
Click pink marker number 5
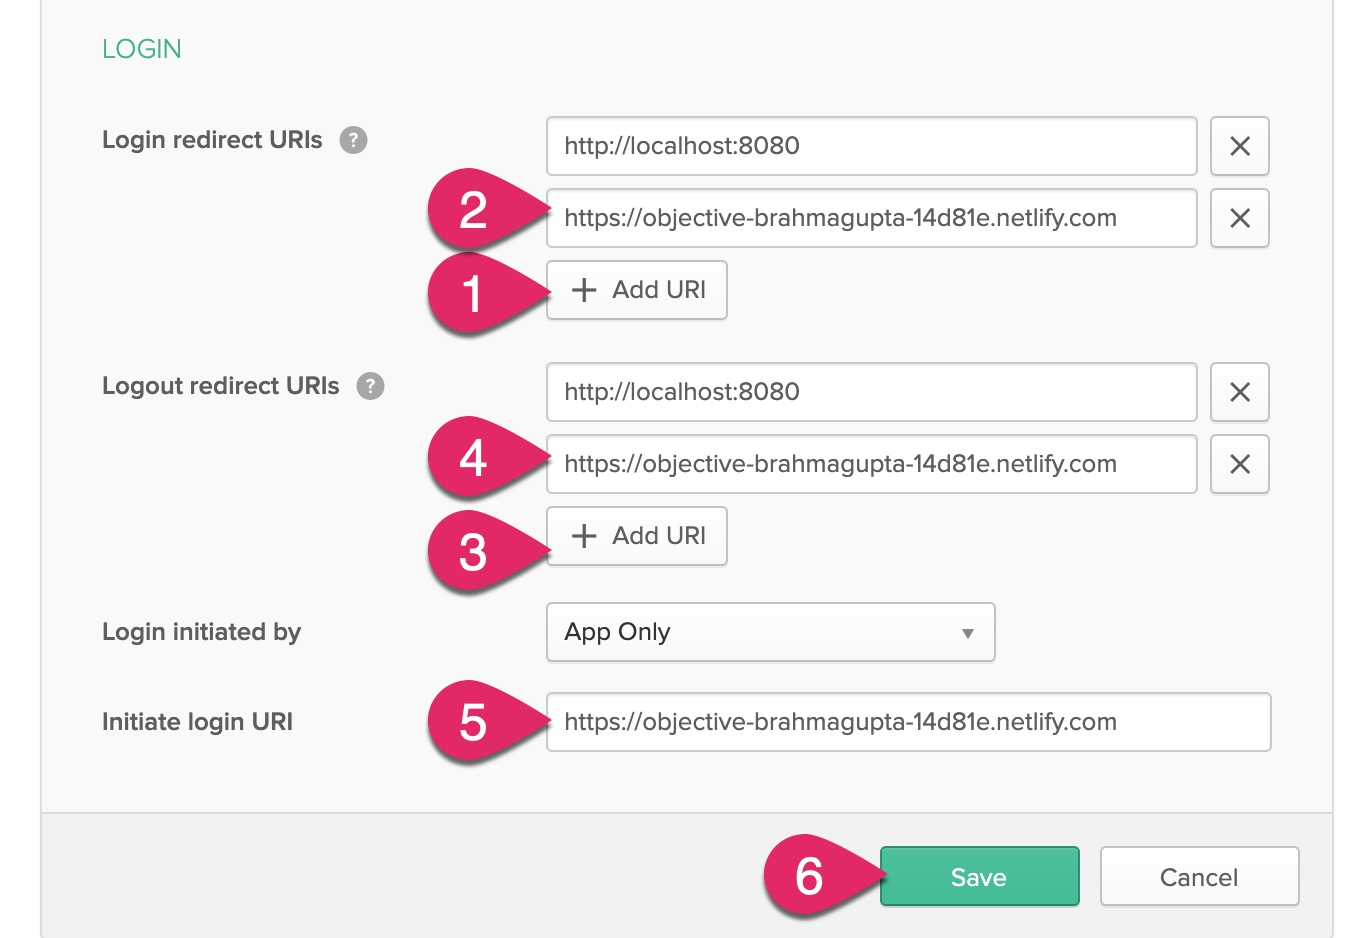pos(474,722)
